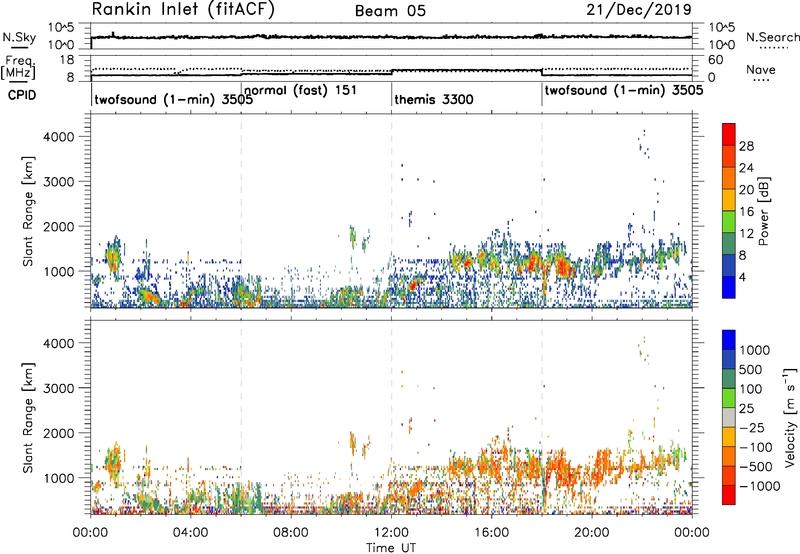
Task: Click the 'N.Sky' legend label
Action: (19, 37)
